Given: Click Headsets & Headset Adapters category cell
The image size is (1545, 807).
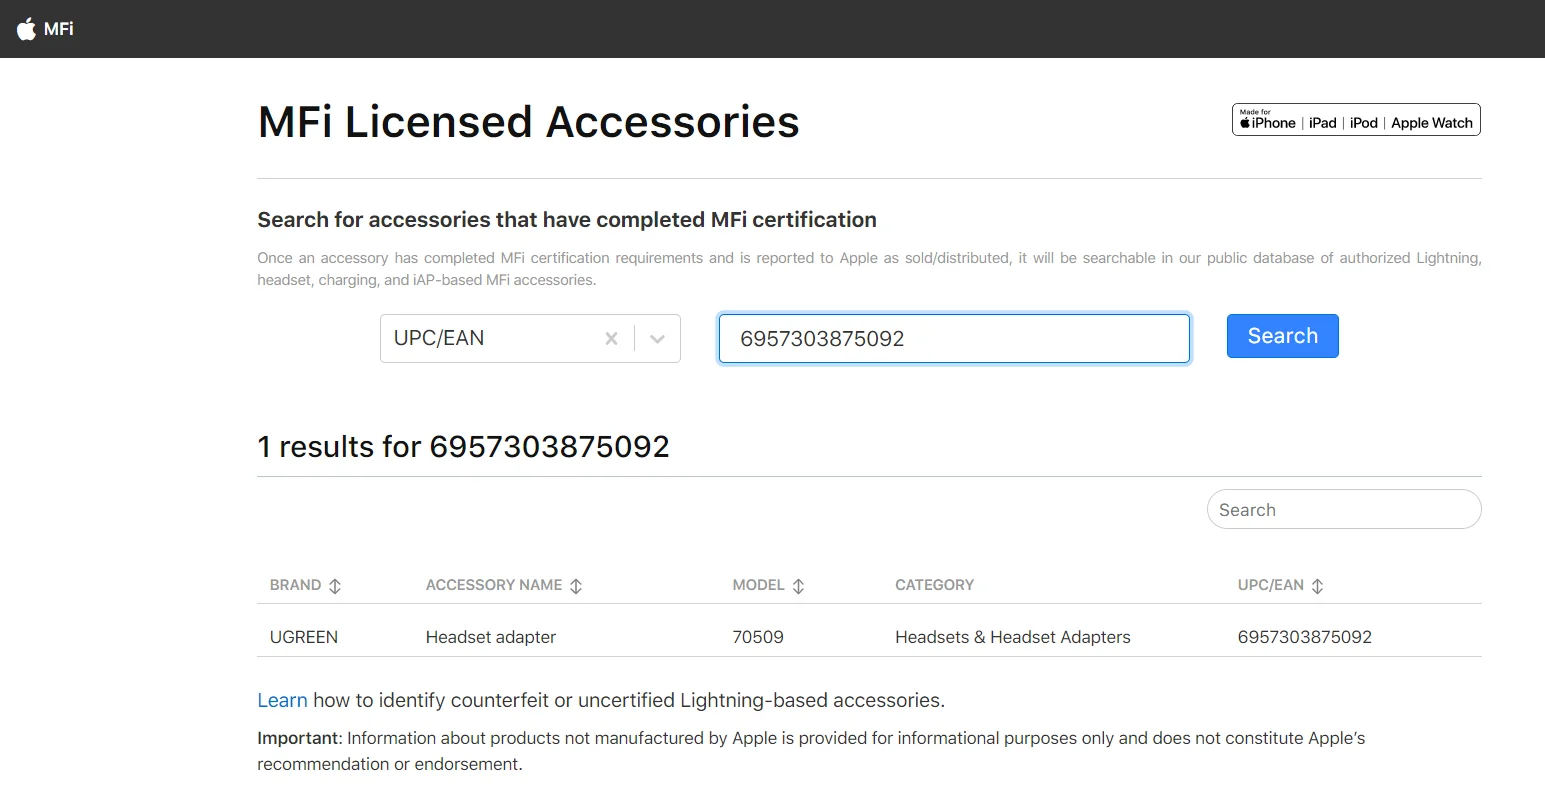Looking at the screenshot, I should [x=1013, y=637].
